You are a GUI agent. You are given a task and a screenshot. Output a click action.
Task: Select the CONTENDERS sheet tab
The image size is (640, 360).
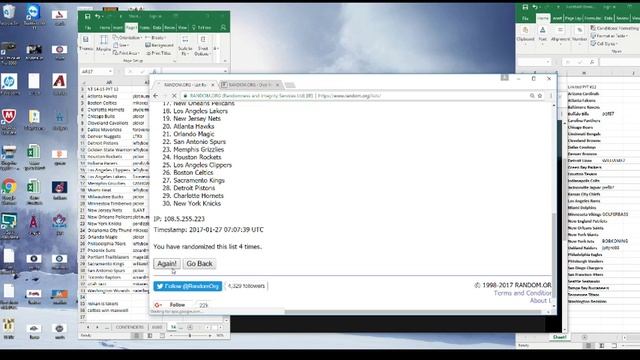tap(130, 327)
